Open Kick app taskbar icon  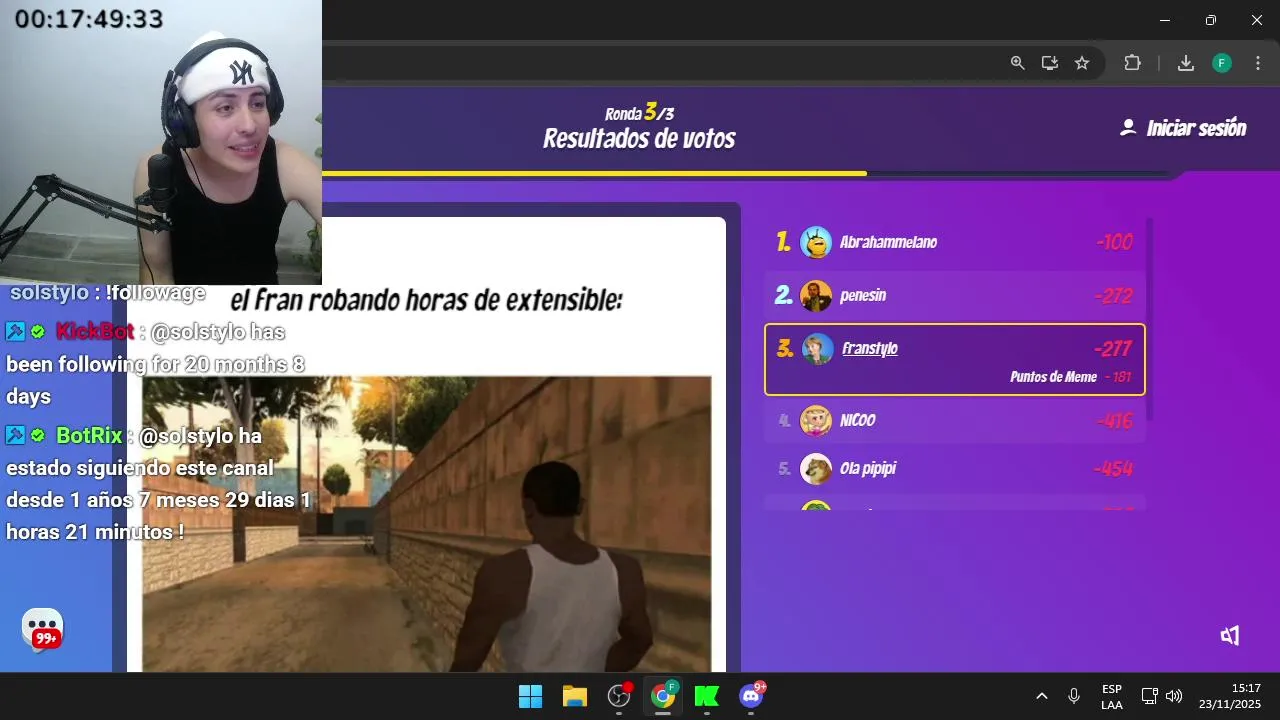[707, 696]
